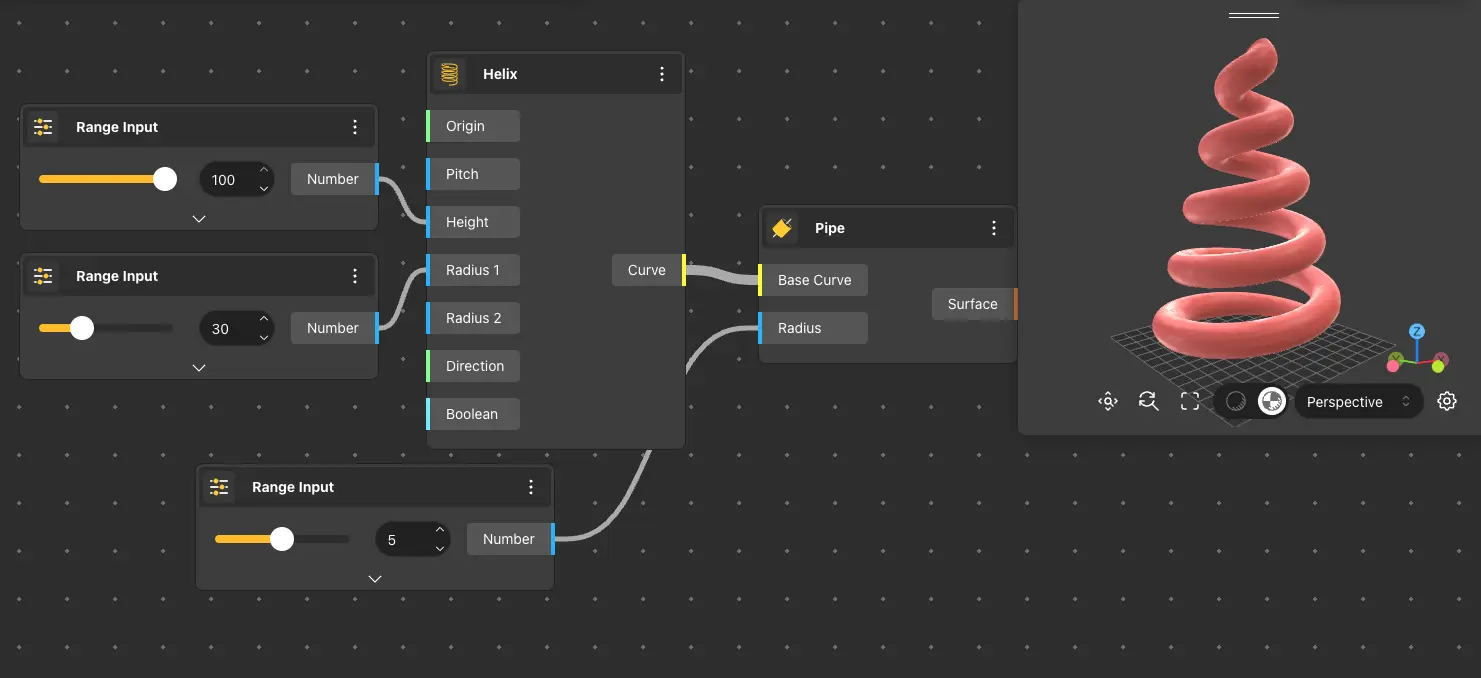This screenshot has height=678, width=1481.
Task: Click the Curve output on Helix node
Action: click(647, 270)
